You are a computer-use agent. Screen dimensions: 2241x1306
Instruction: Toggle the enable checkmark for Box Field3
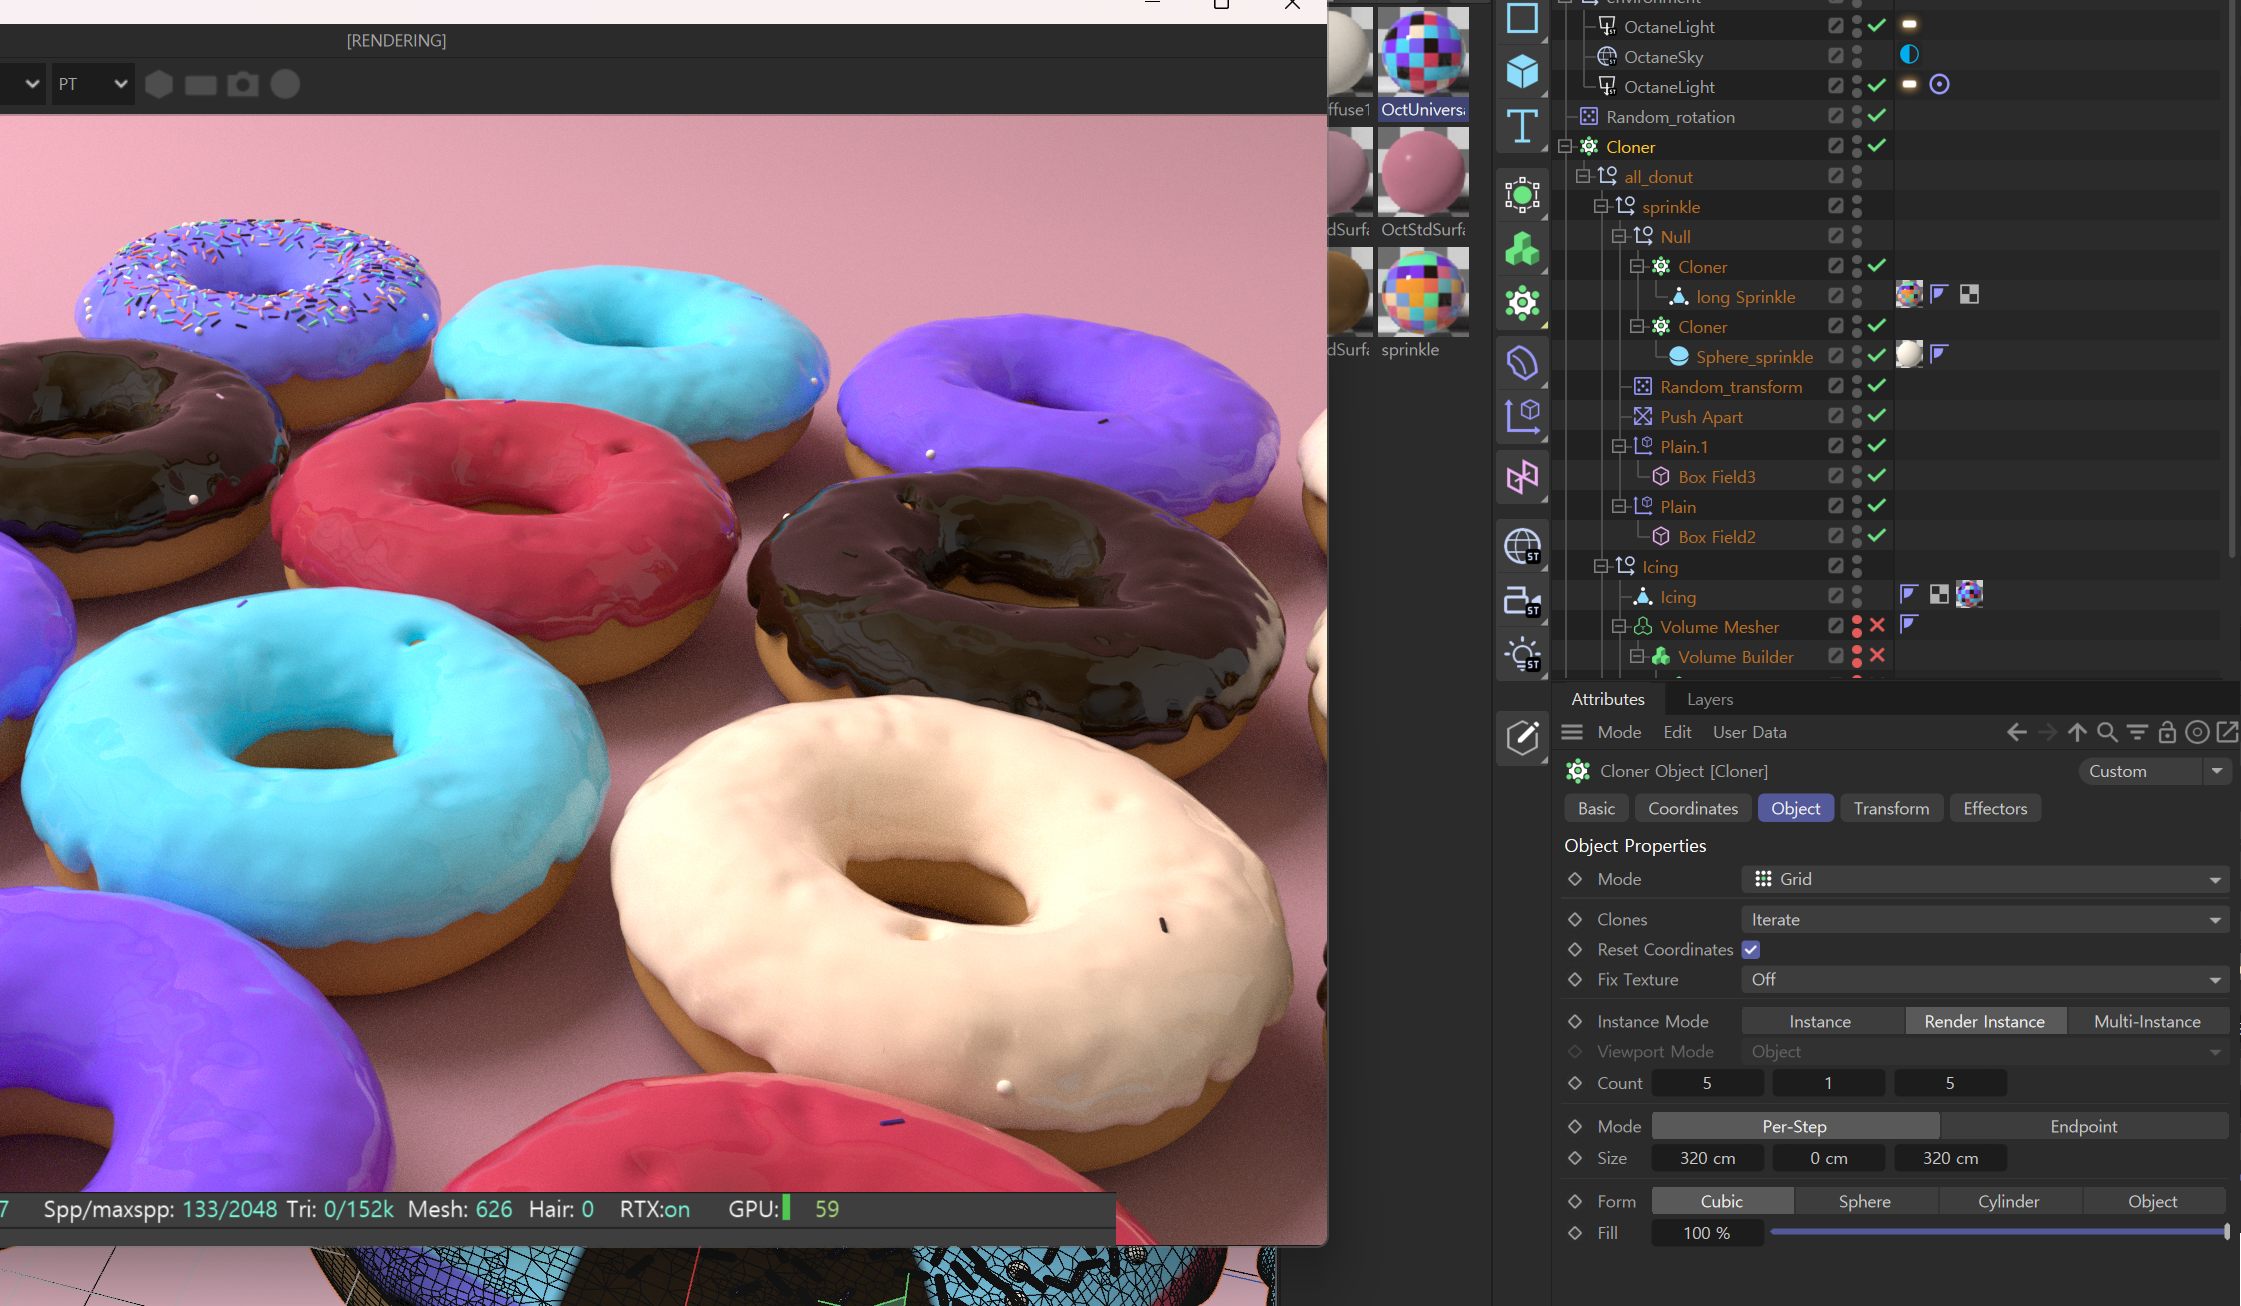1877,476
